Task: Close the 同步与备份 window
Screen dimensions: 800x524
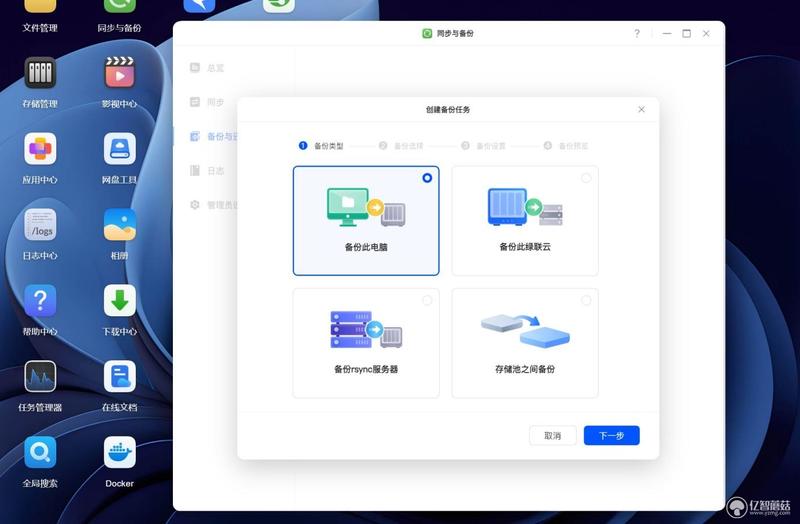Action: click(x=706, y=34)
